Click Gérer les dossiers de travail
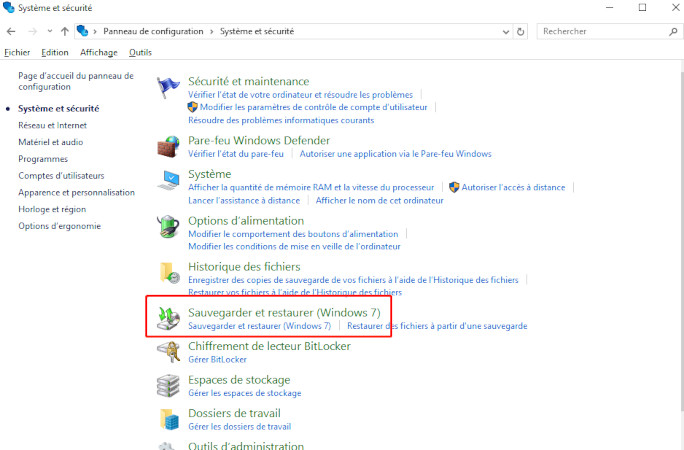The image size is (684, 450). (x=239, y=427)
